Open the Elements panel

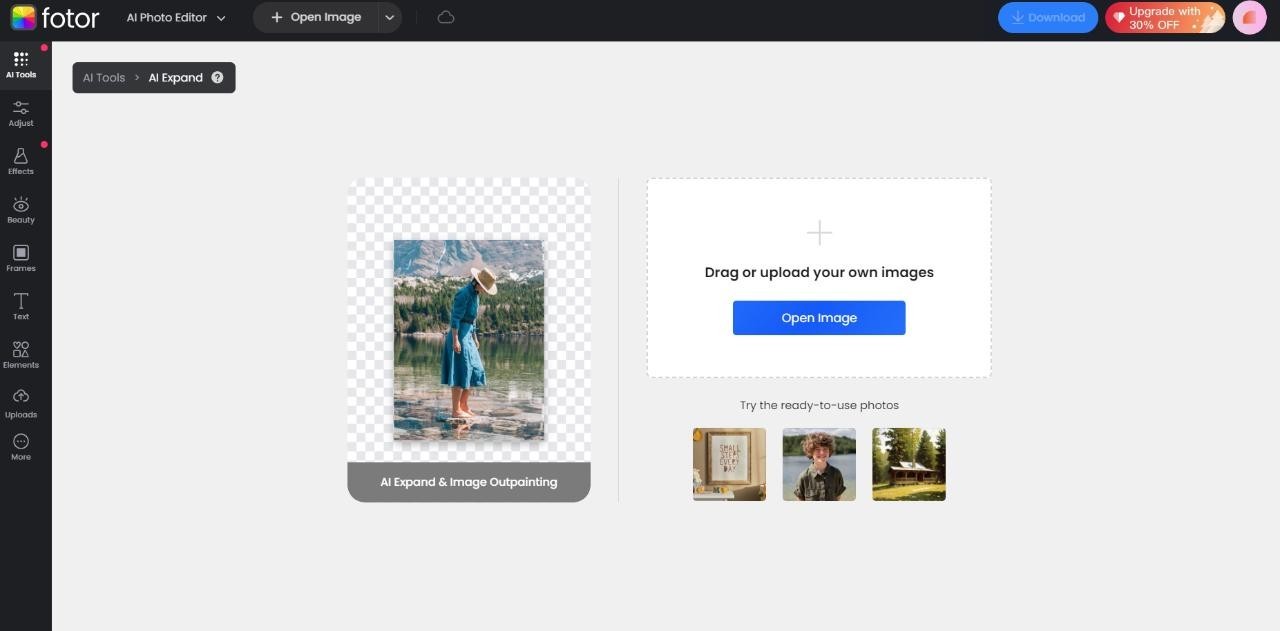(20, 354)
